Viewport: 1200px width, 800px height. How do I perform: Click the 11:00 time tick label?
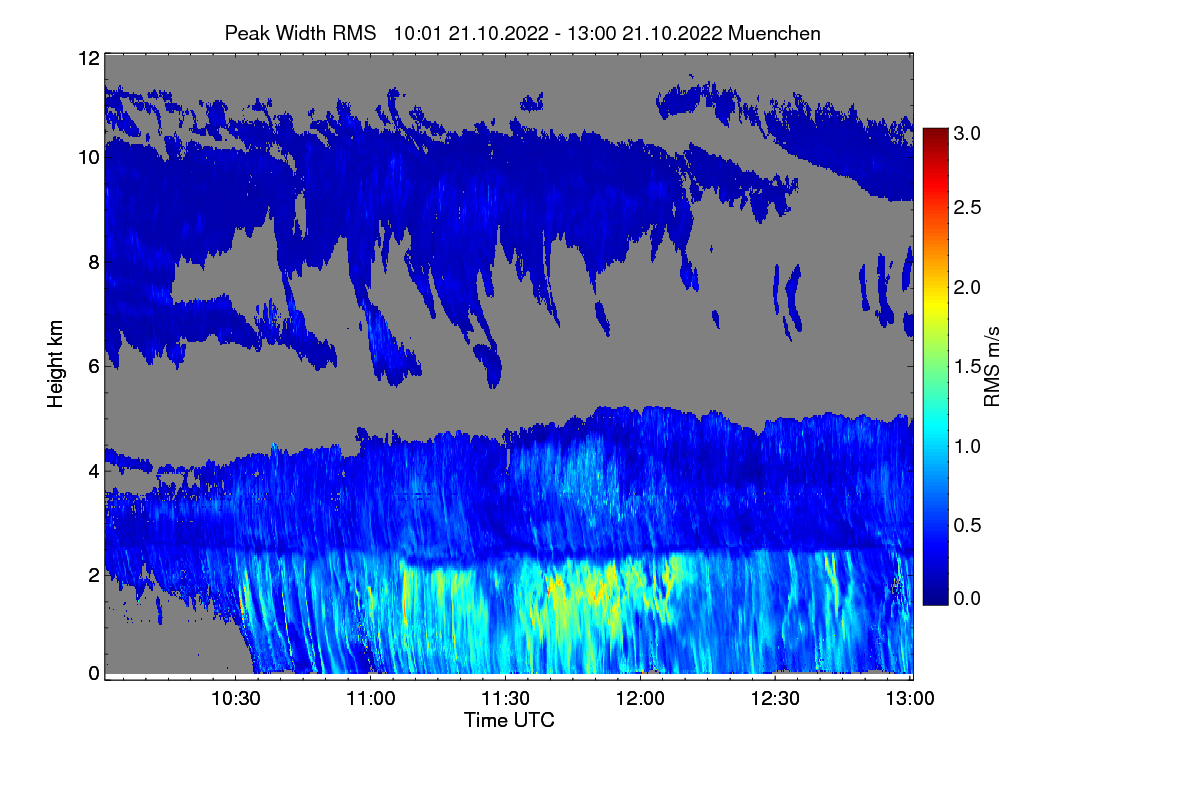tap(371, 699)
